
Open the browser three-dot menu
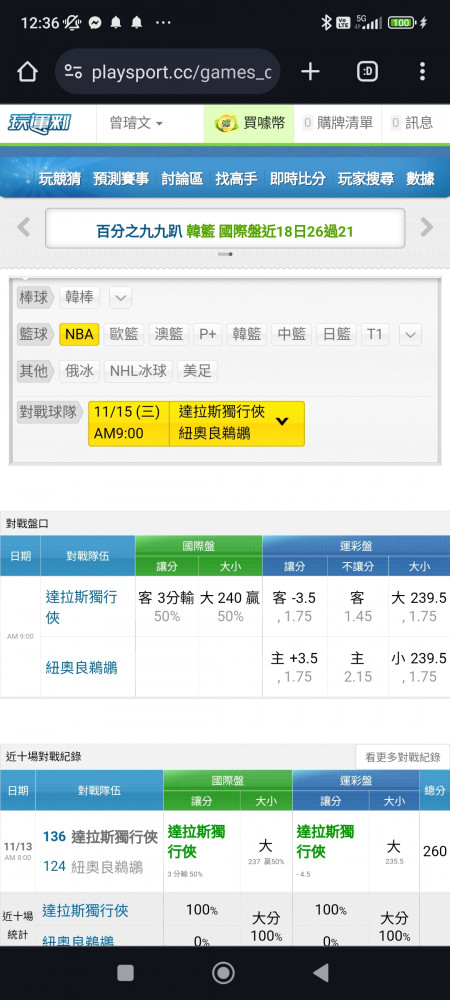[422, 72]
